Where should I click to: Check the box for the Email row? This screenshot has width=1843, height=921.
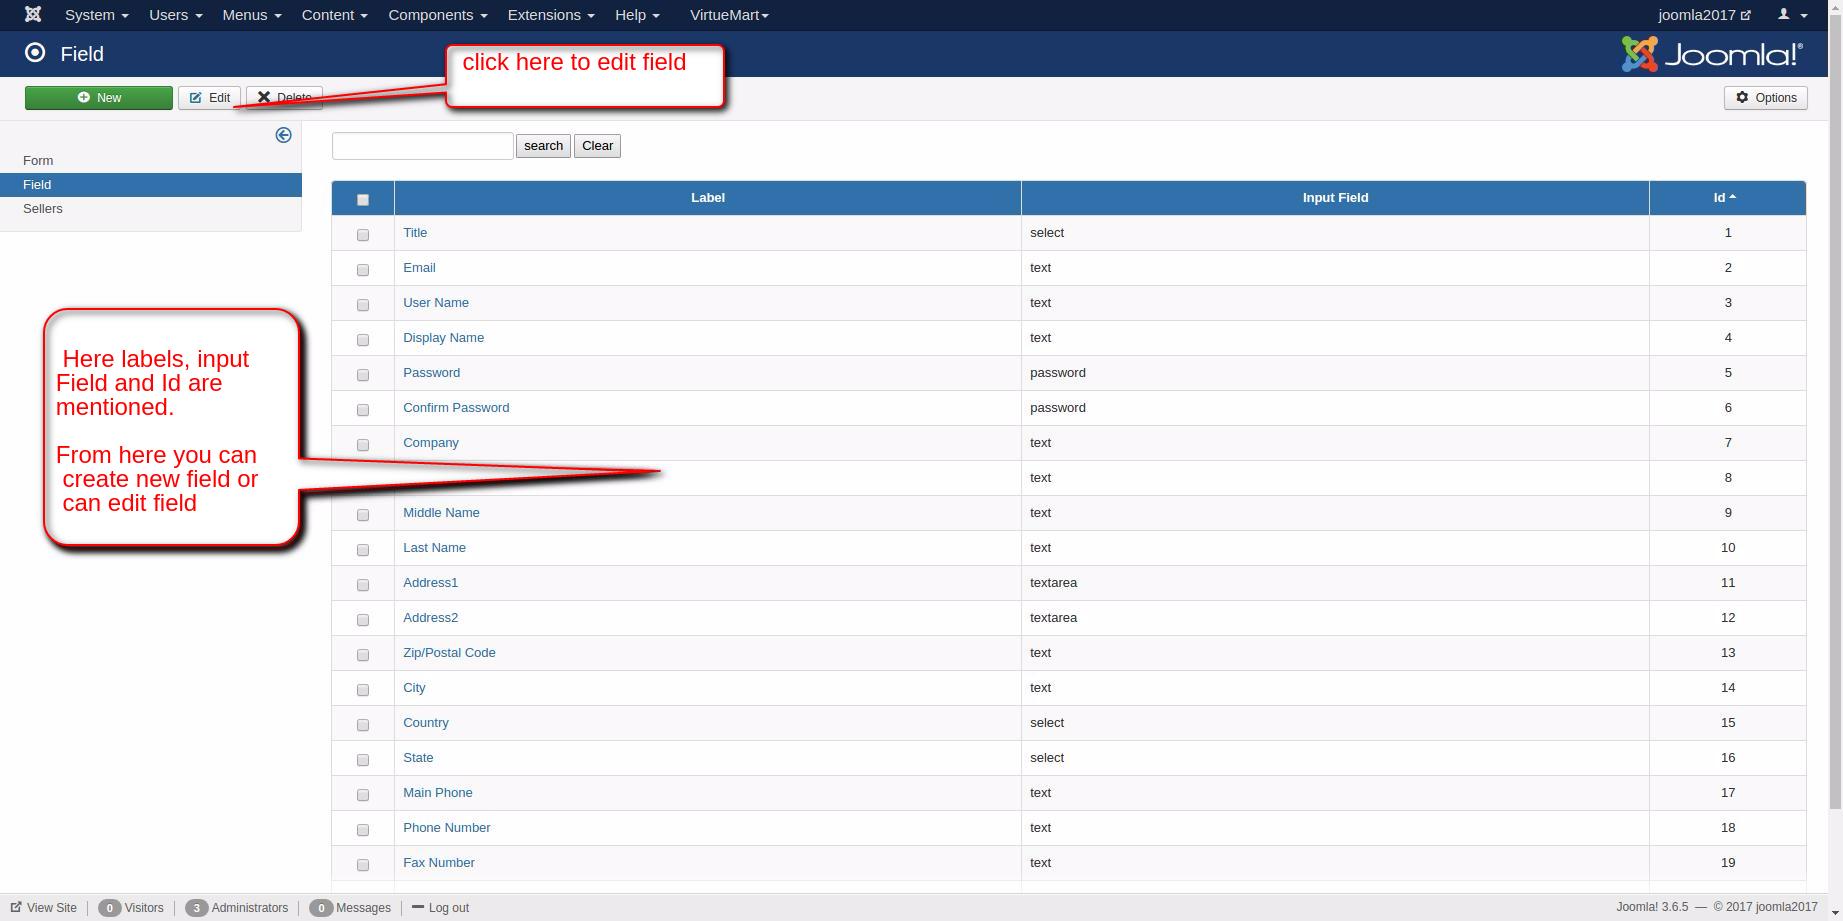click(363, 270)
